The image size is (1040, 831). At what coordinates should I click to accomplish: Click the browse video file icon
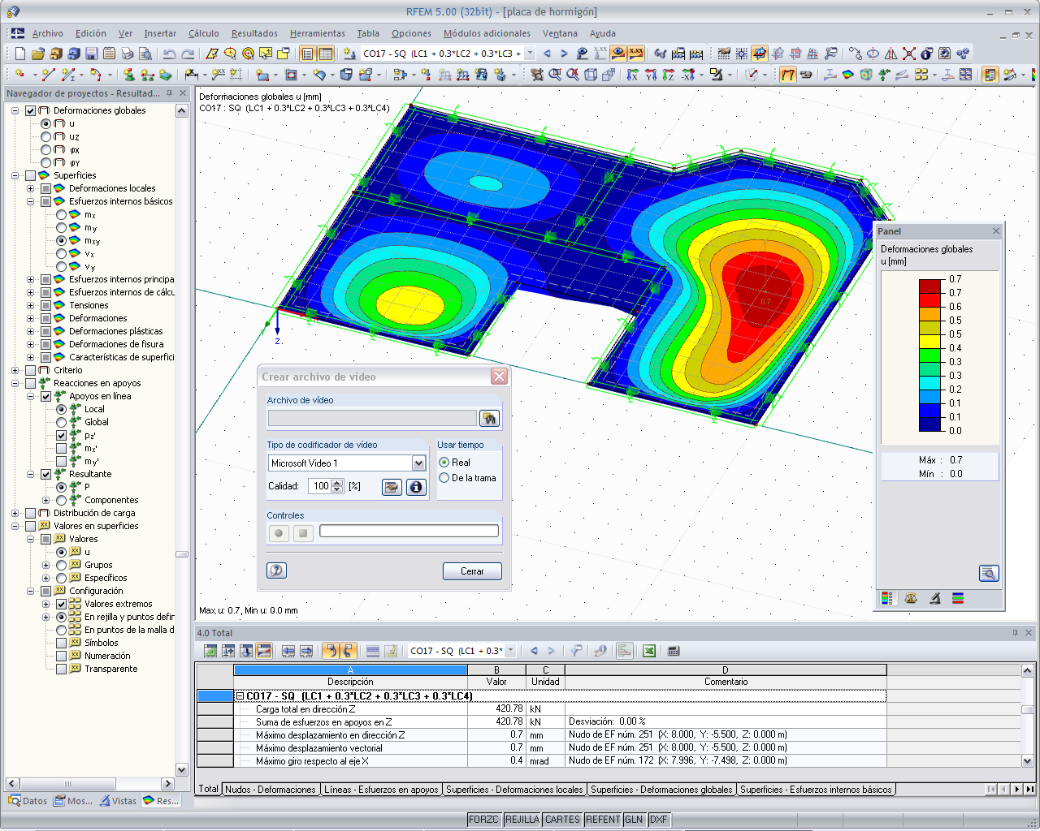pos(489,418)
